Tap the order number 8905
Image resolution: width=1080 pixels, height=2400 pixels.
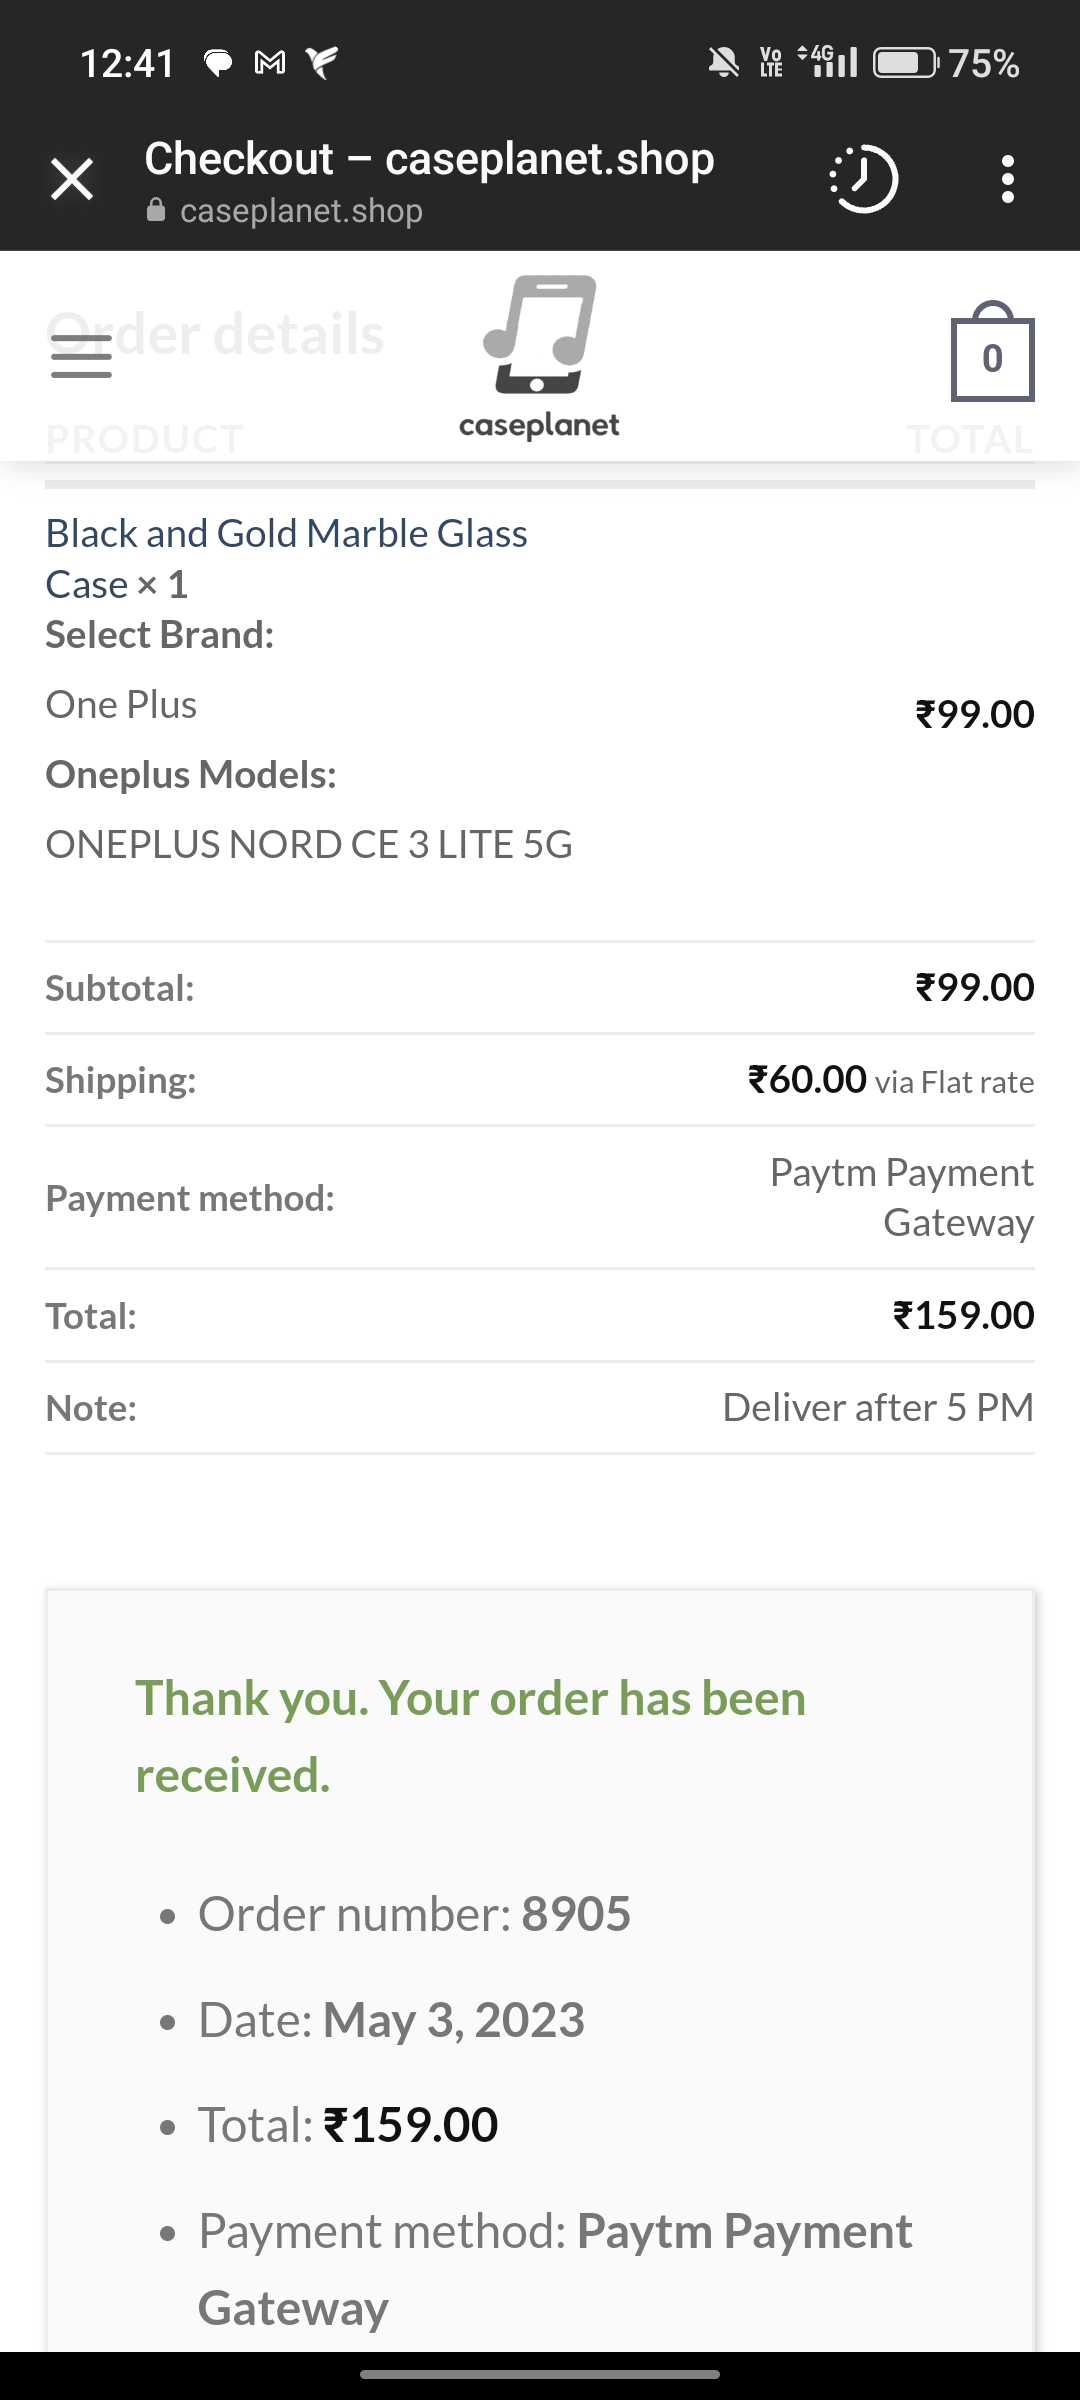(x=576, y=1914)
